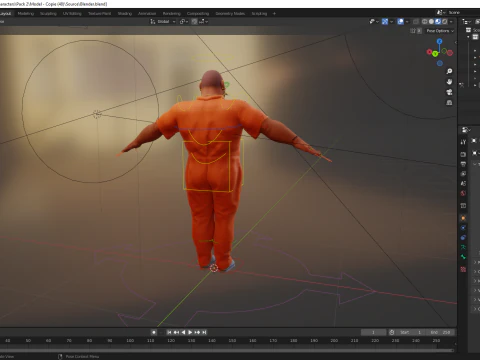Click the play animation button
This screenshot has width=480, height=360.
click(190, 332)
